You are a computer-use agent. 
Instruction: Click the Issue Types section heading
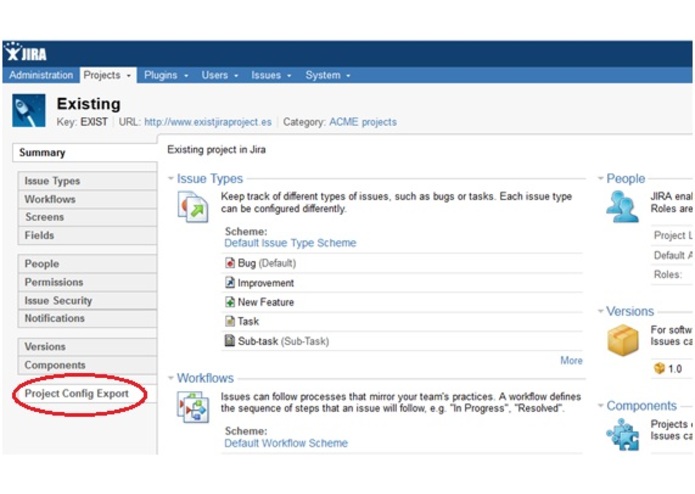click(210, 179)
